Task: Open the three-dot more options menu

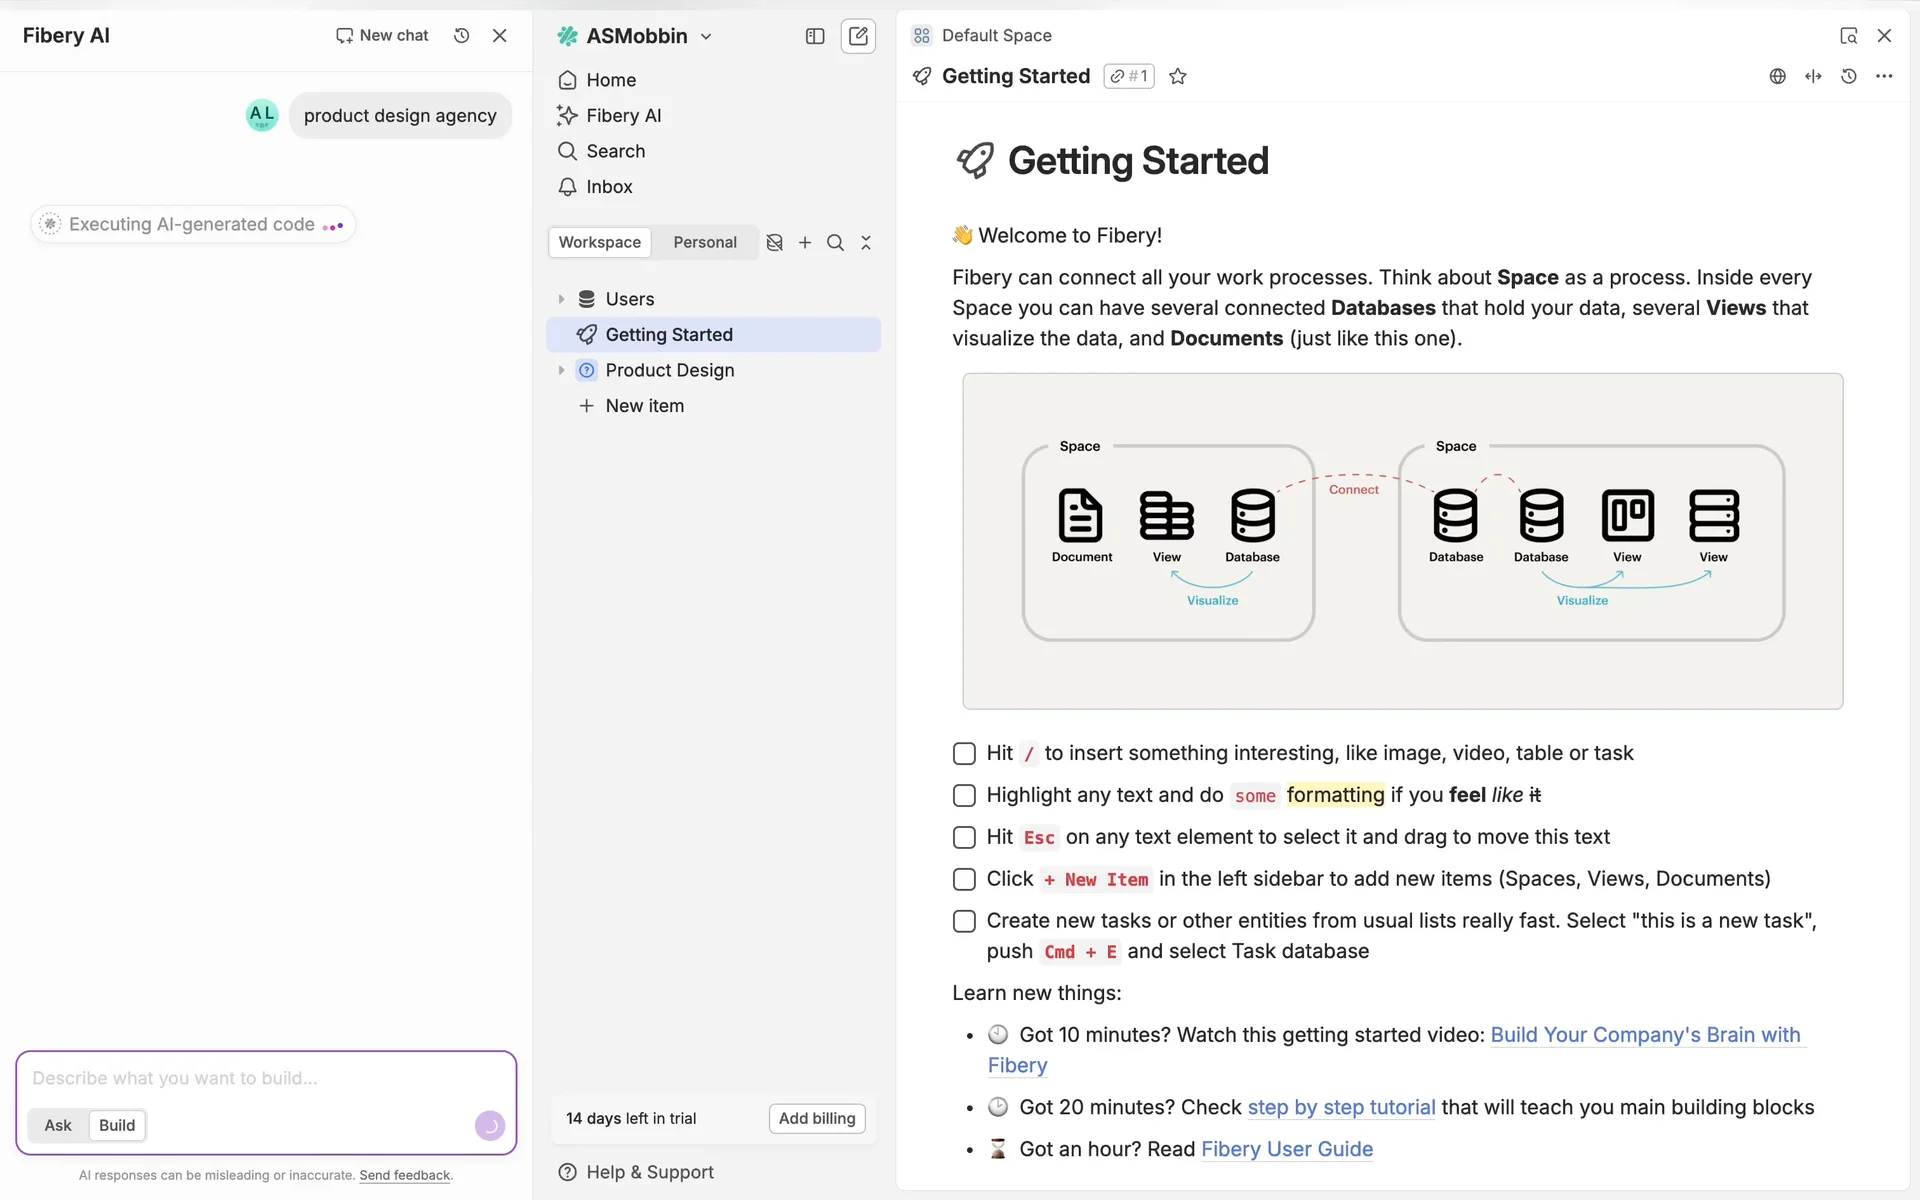Action: coord(1884,76)
